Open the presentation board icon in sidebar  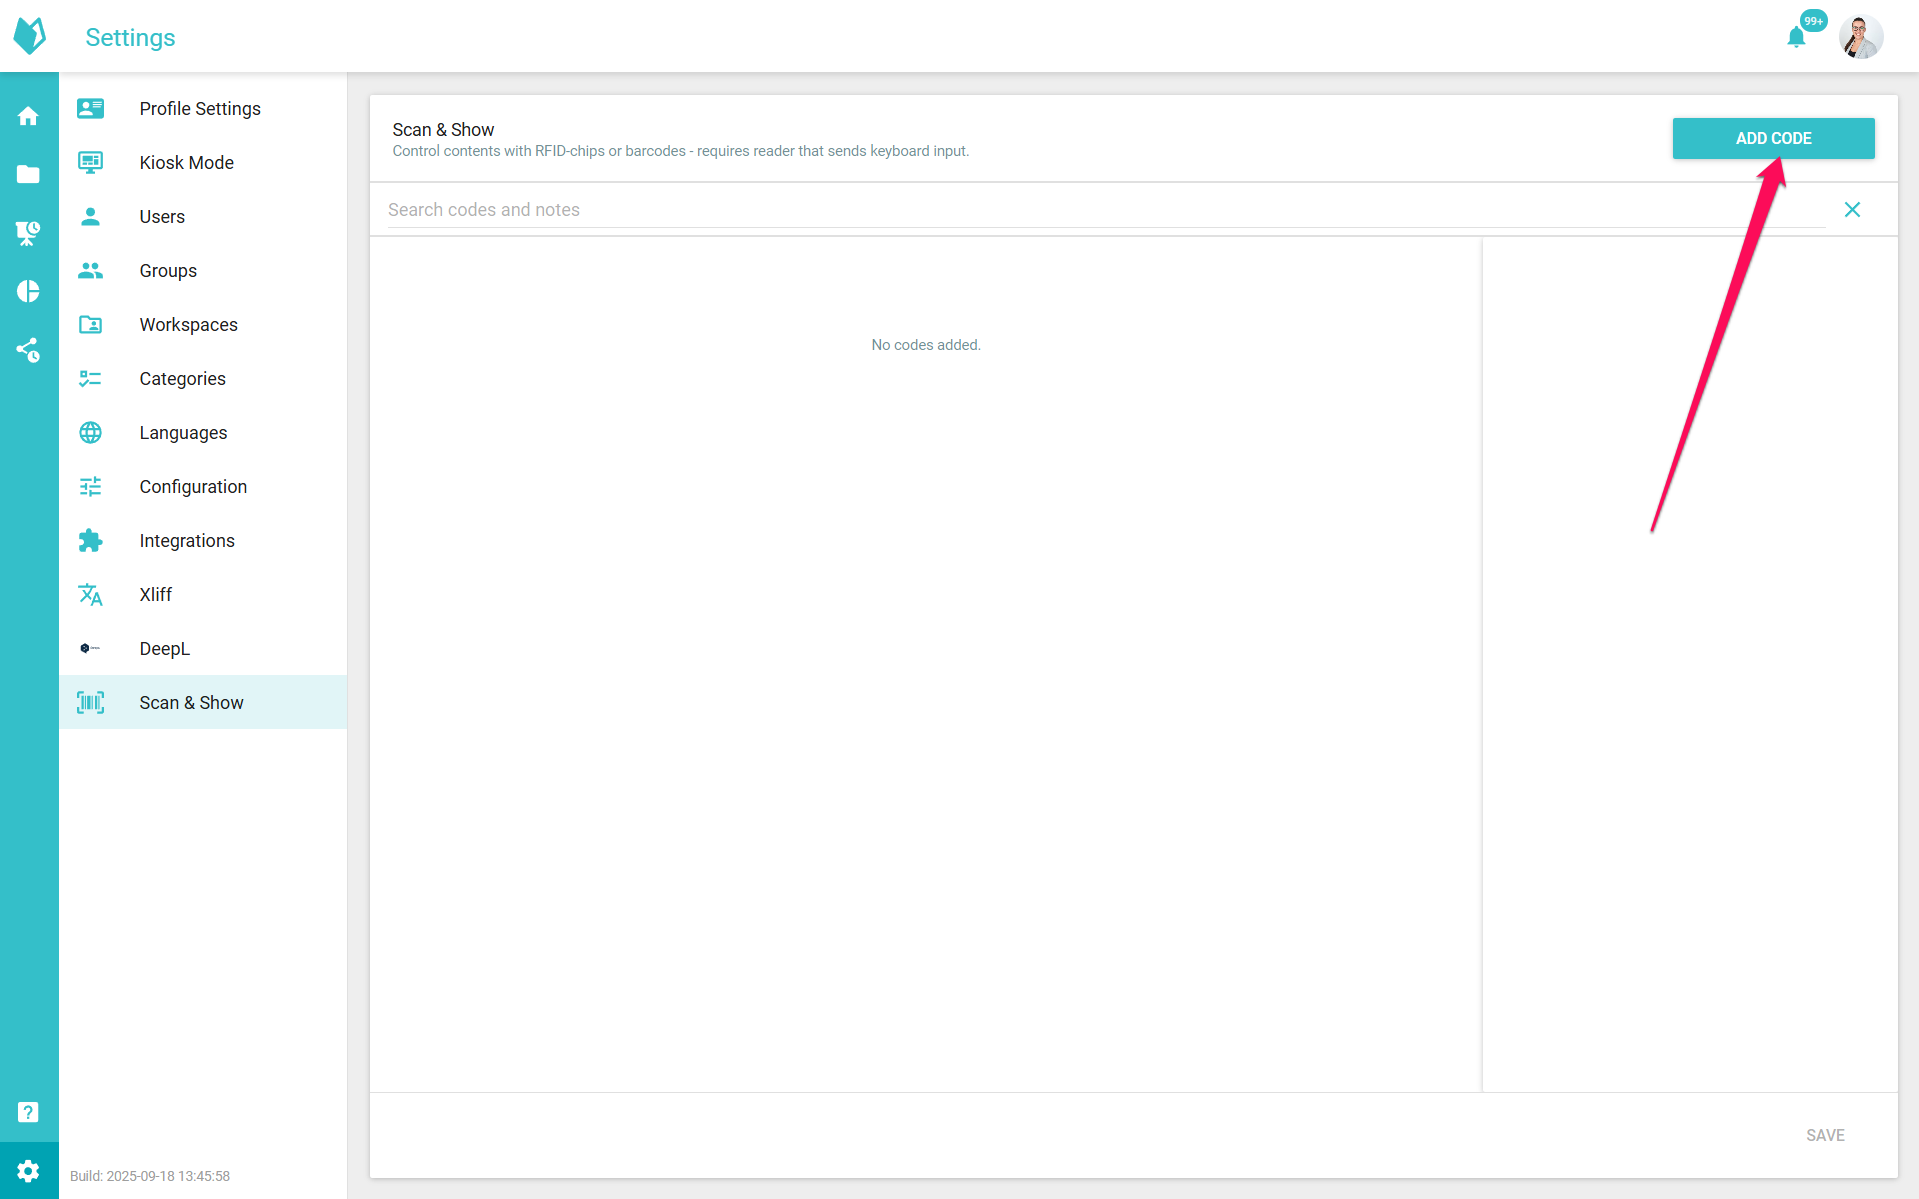click(x=28, y=233)
